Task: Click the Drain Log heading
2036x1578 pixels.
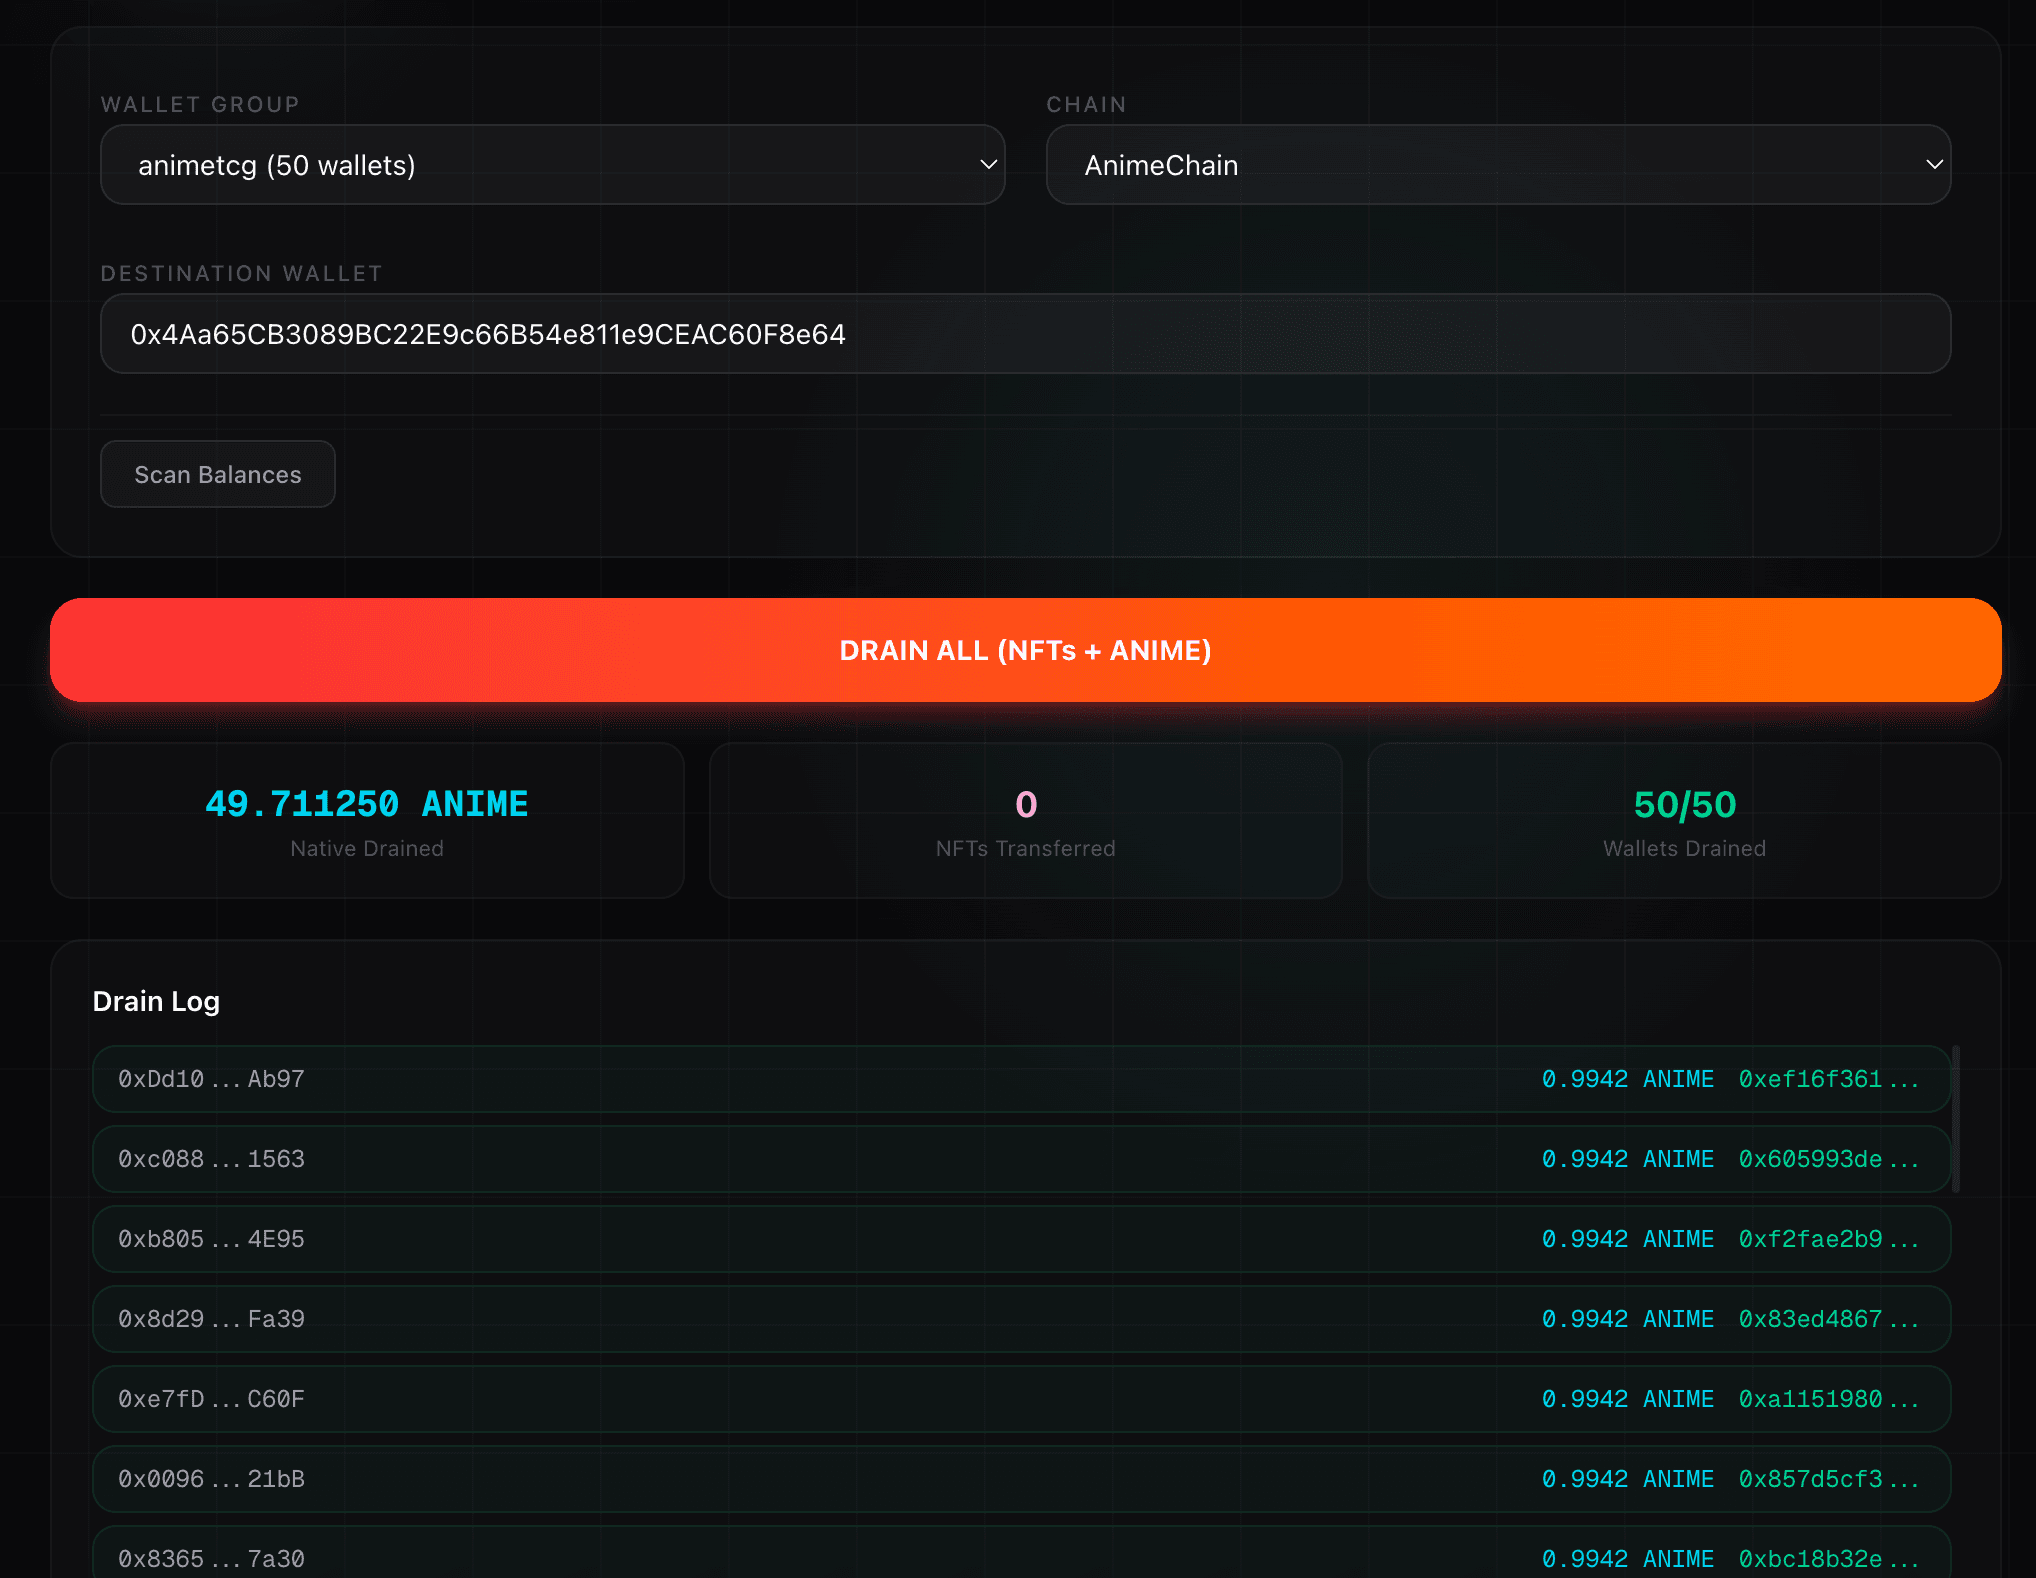Action: [x=156, y=1001]
